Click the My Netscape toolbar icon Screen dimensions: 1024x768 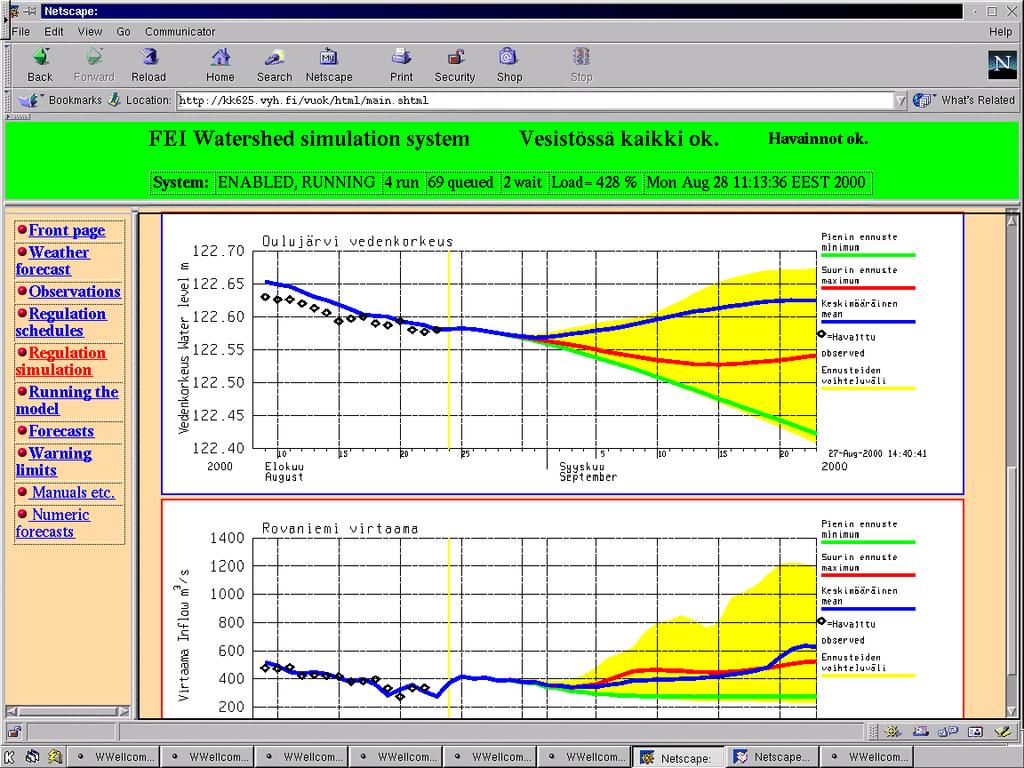(x=328, y=57)
